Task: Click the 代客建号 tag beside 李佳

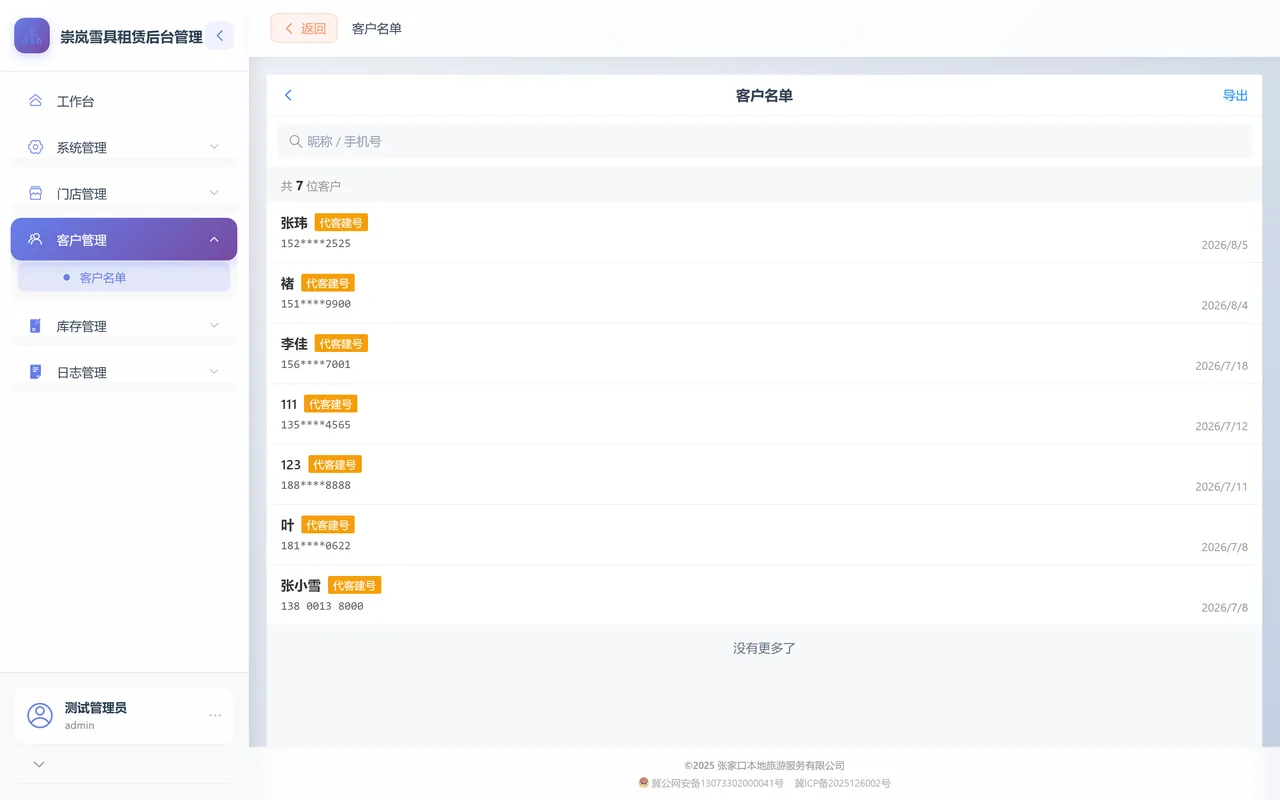Action: pyautogui.click(x=341, y=343)
